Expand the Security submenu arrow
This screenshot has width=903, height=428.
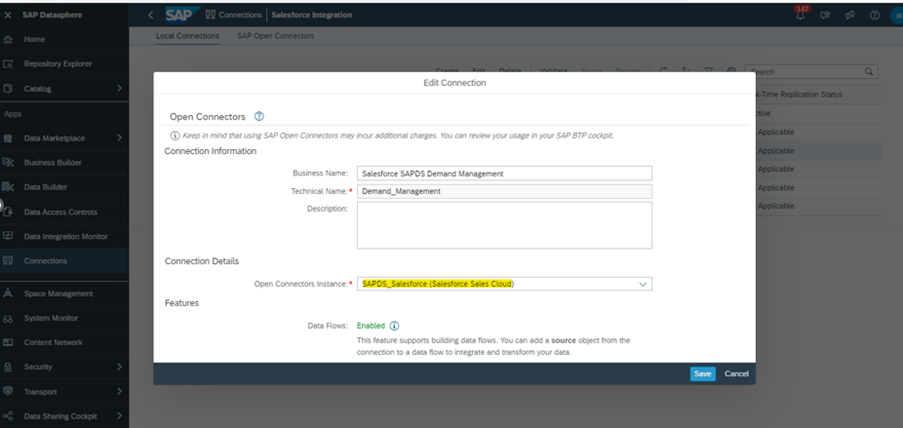pos(119,367)
